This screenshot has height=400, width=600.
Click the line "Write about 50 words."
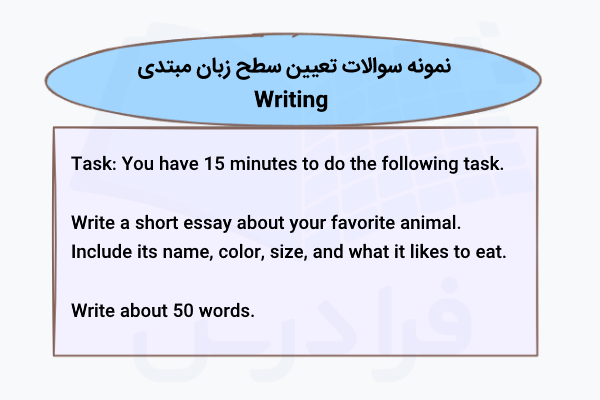coord(163,309)
